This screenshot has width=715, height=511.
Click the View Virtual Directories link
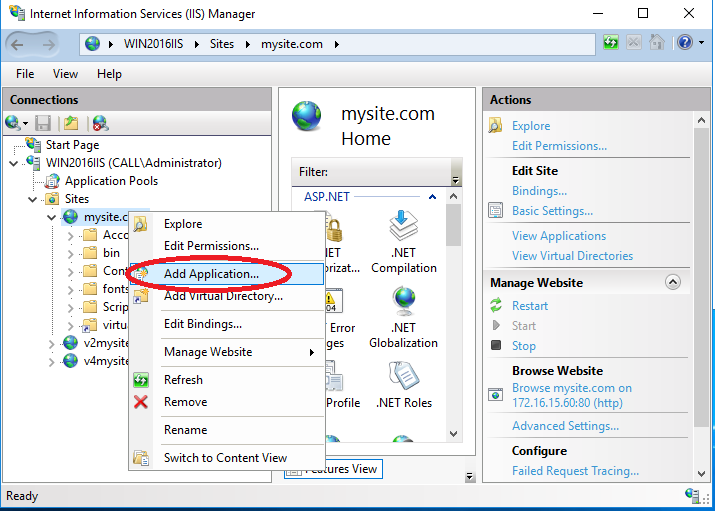coord(572,256)
